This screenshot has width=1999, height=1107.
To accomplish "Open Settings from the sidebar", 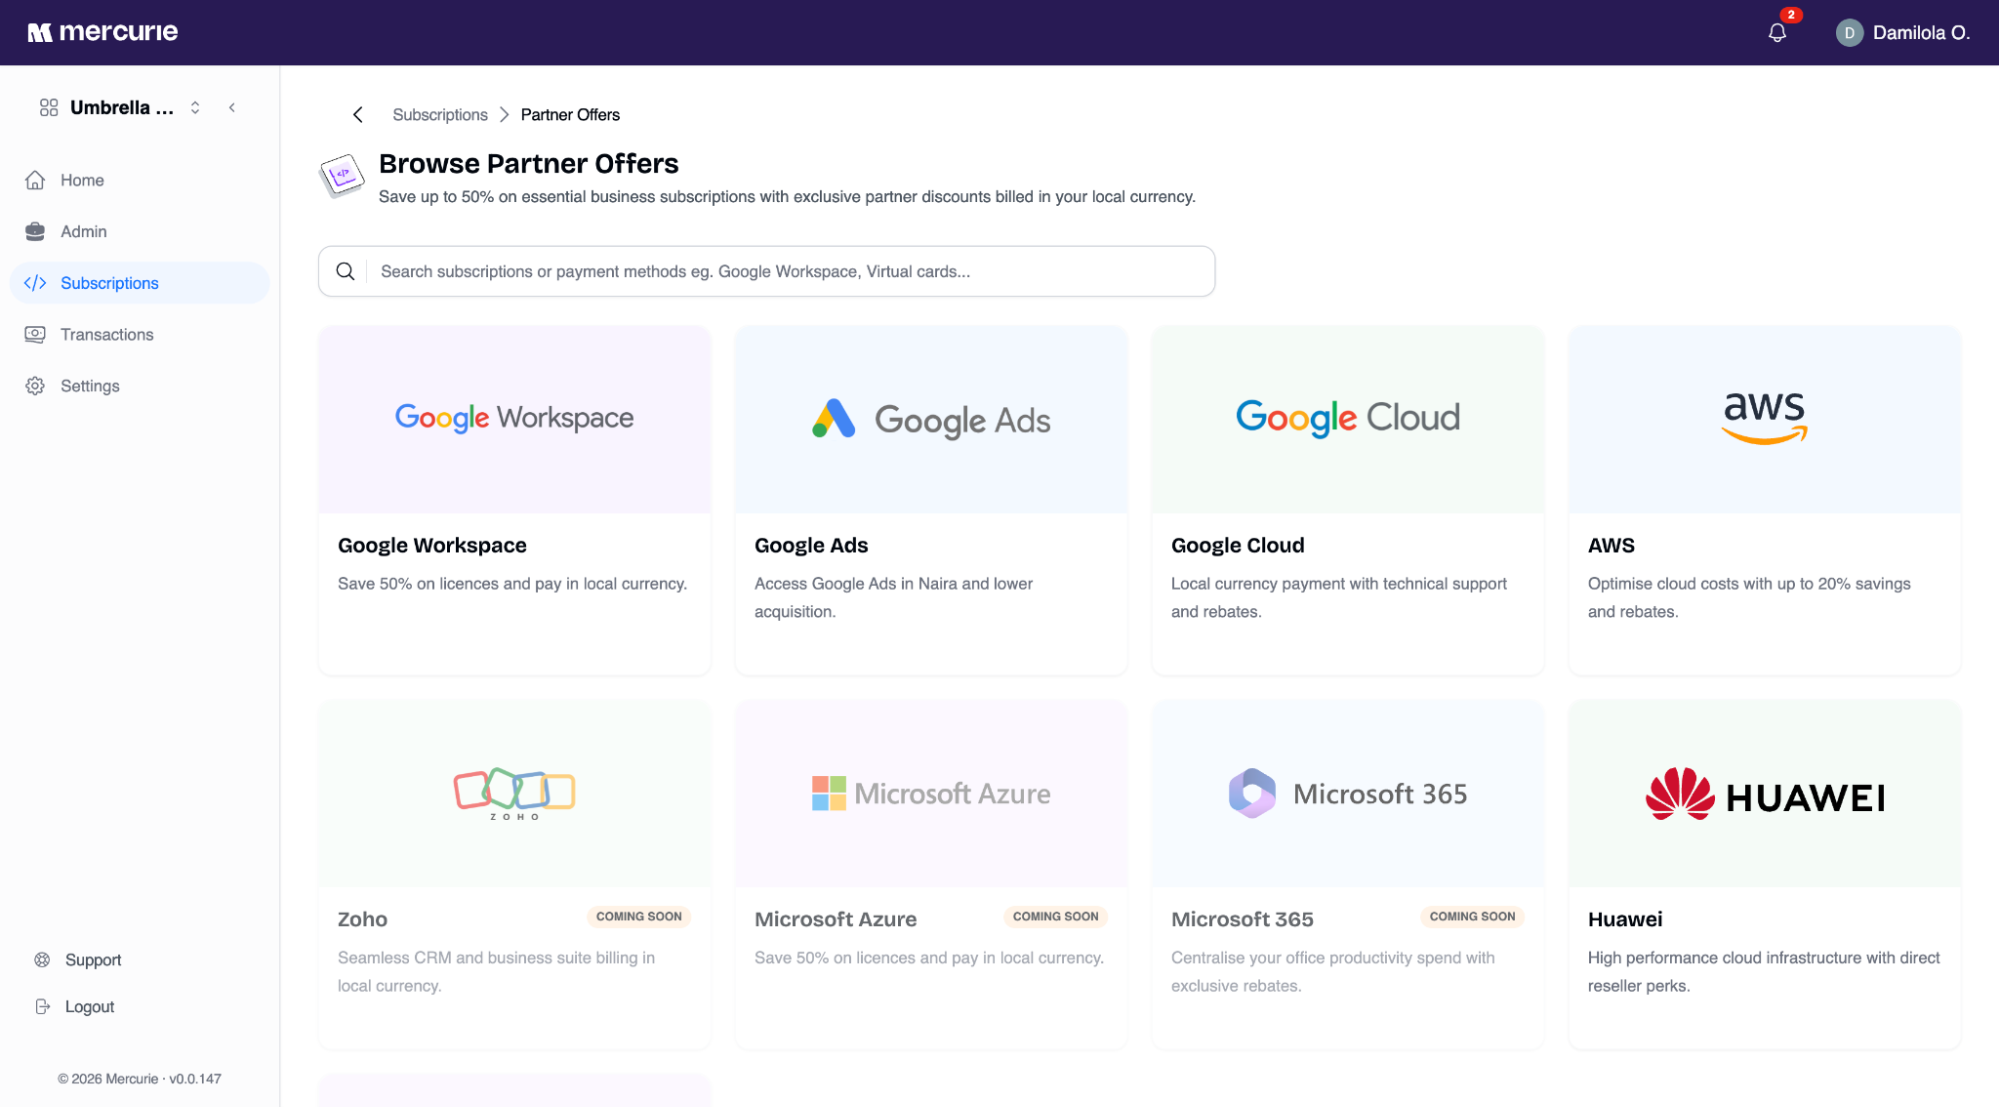I will (x=140, y=386).
